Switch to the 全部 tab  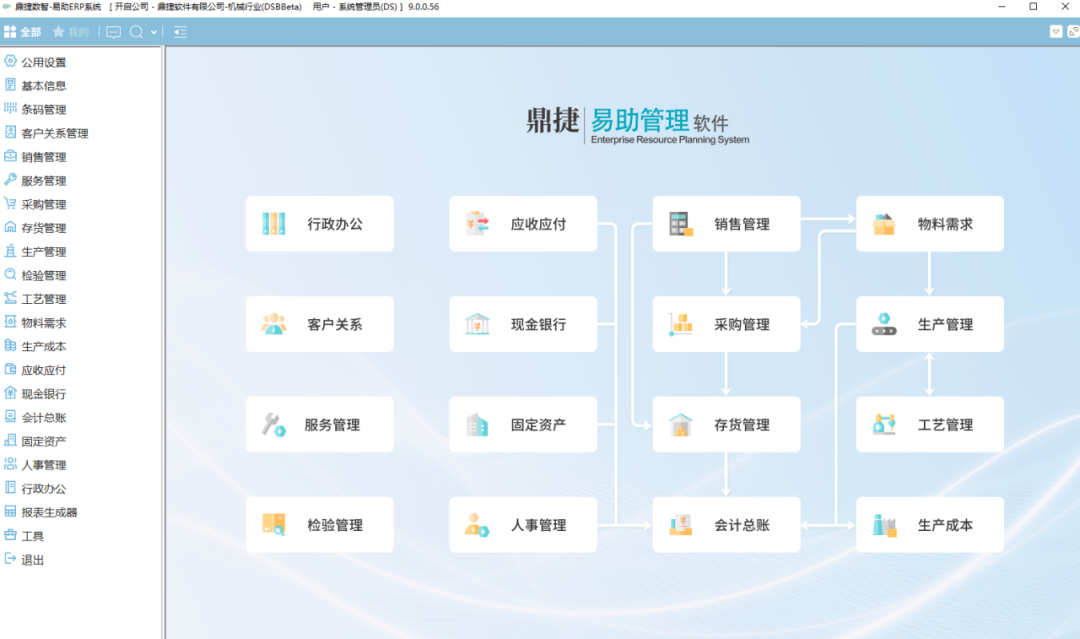click(x=22, y=32)
